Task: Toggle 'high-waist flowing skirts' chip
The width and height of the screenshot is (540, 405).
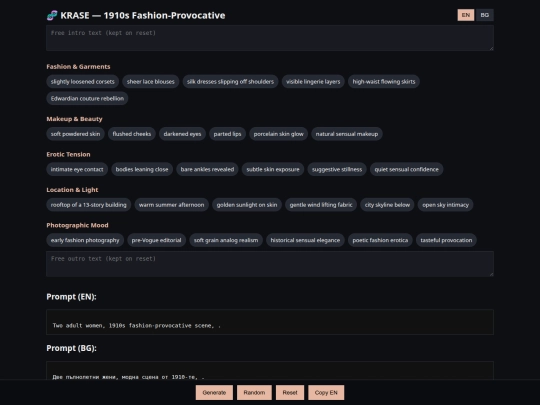Action: pyautogui.click(x=384, y=82)
